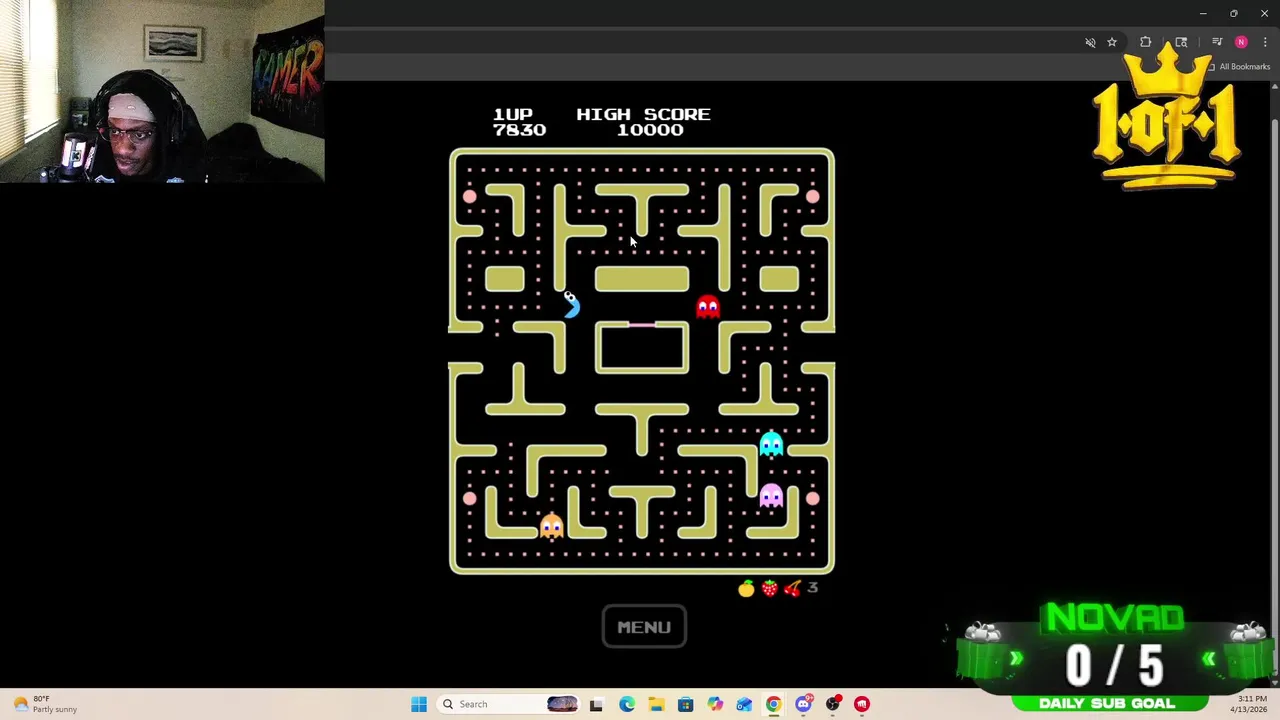The image size is (1280, 720).
Task: Open Chrome's three-dot menu
Action: pos(1265,42)
